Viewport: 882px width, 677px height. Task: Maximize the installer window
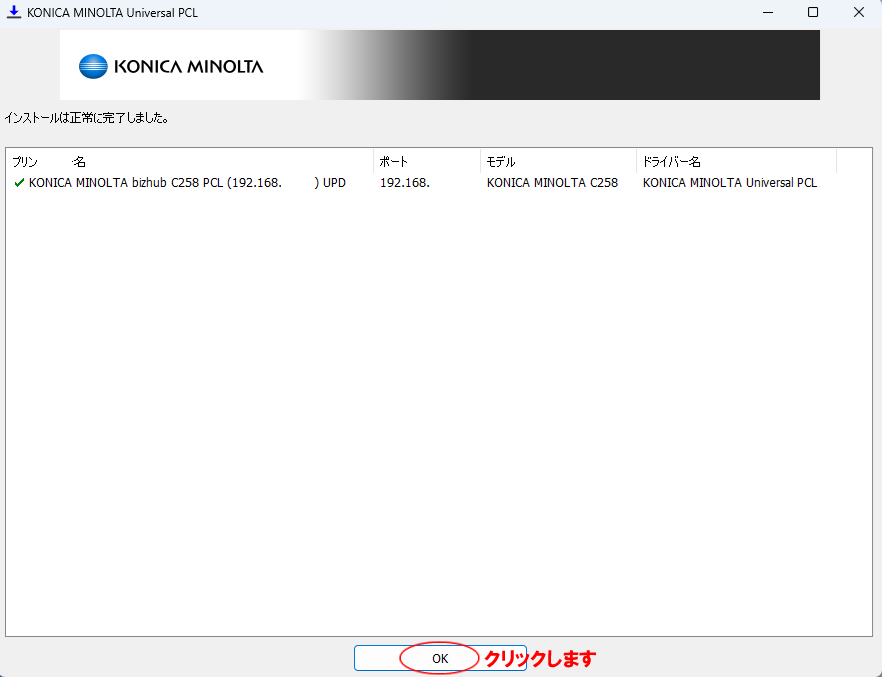[x=813, y=12]
